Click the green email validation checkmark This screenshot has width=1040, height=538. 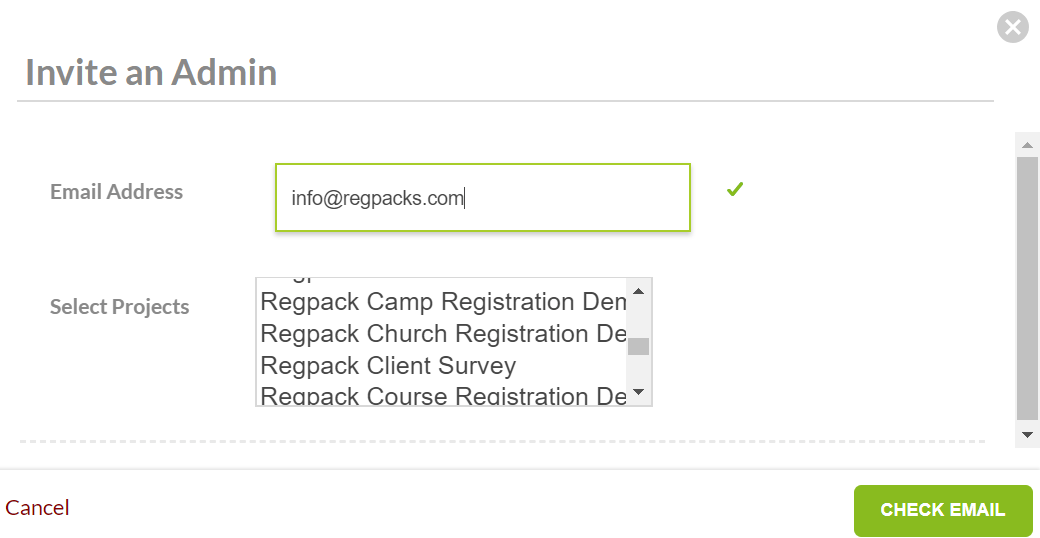tap(735, 189)
